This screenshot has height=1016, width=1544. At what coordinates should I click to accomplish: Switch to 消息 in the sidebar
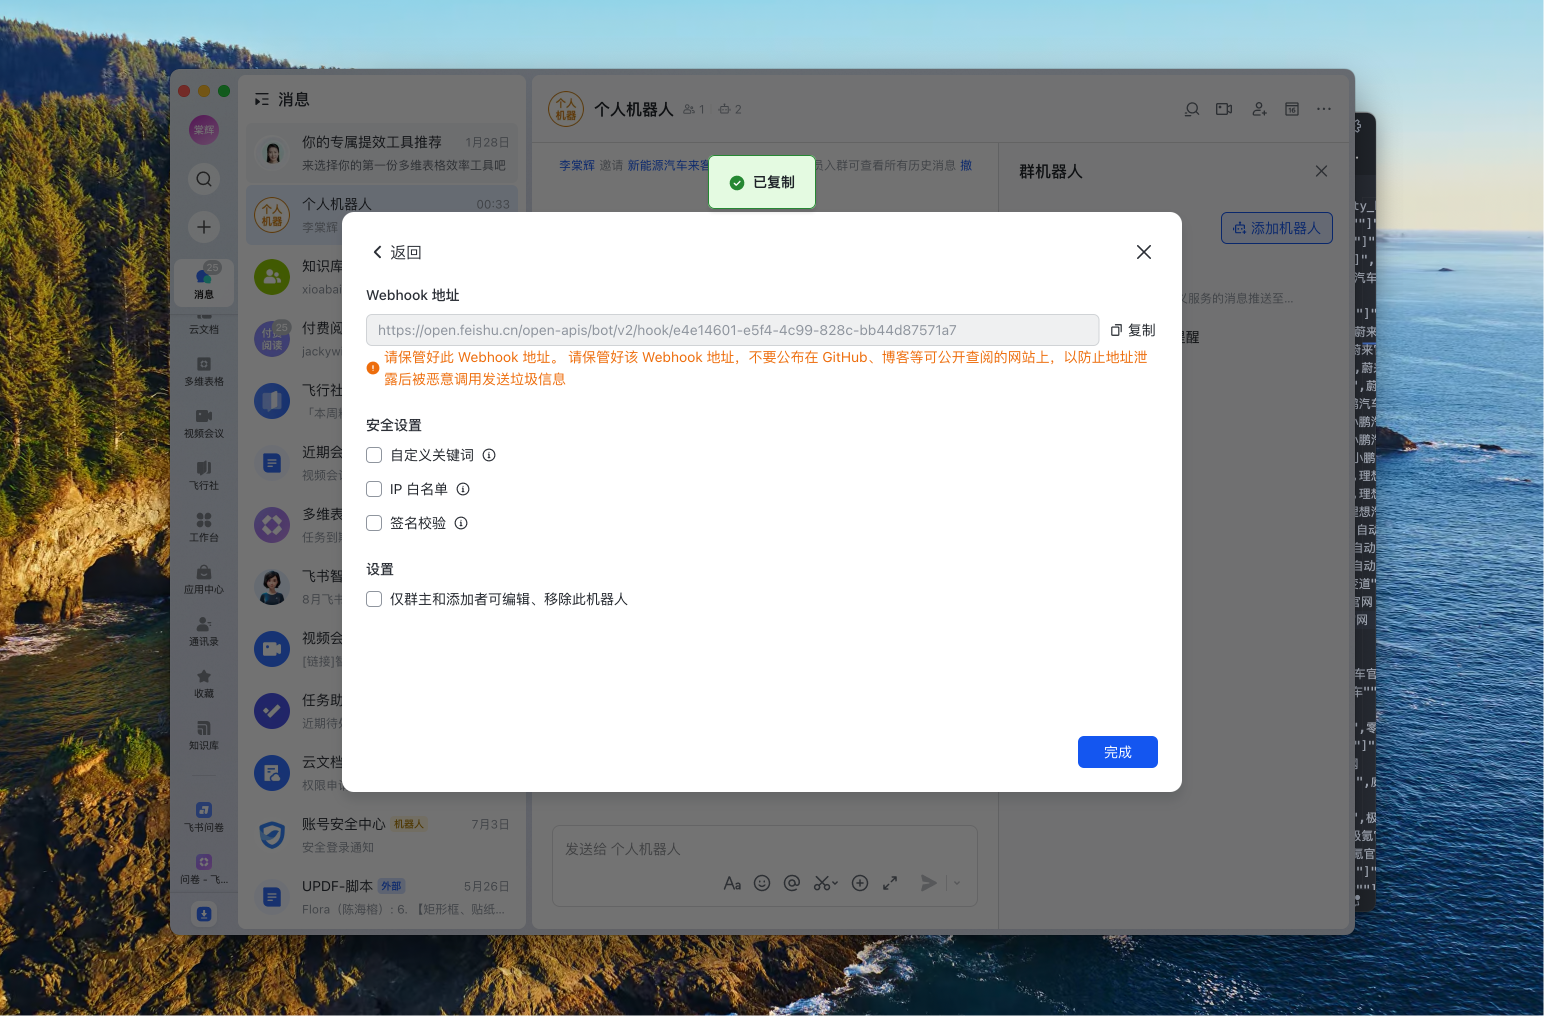tap(204, 282)
